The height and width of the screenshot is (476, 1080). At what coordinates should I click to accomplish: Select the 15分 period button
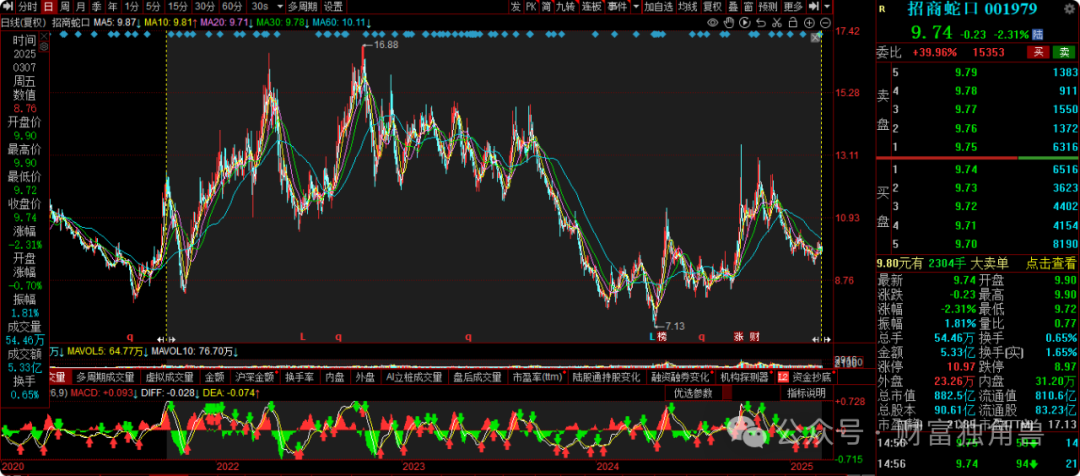(178, 6)
